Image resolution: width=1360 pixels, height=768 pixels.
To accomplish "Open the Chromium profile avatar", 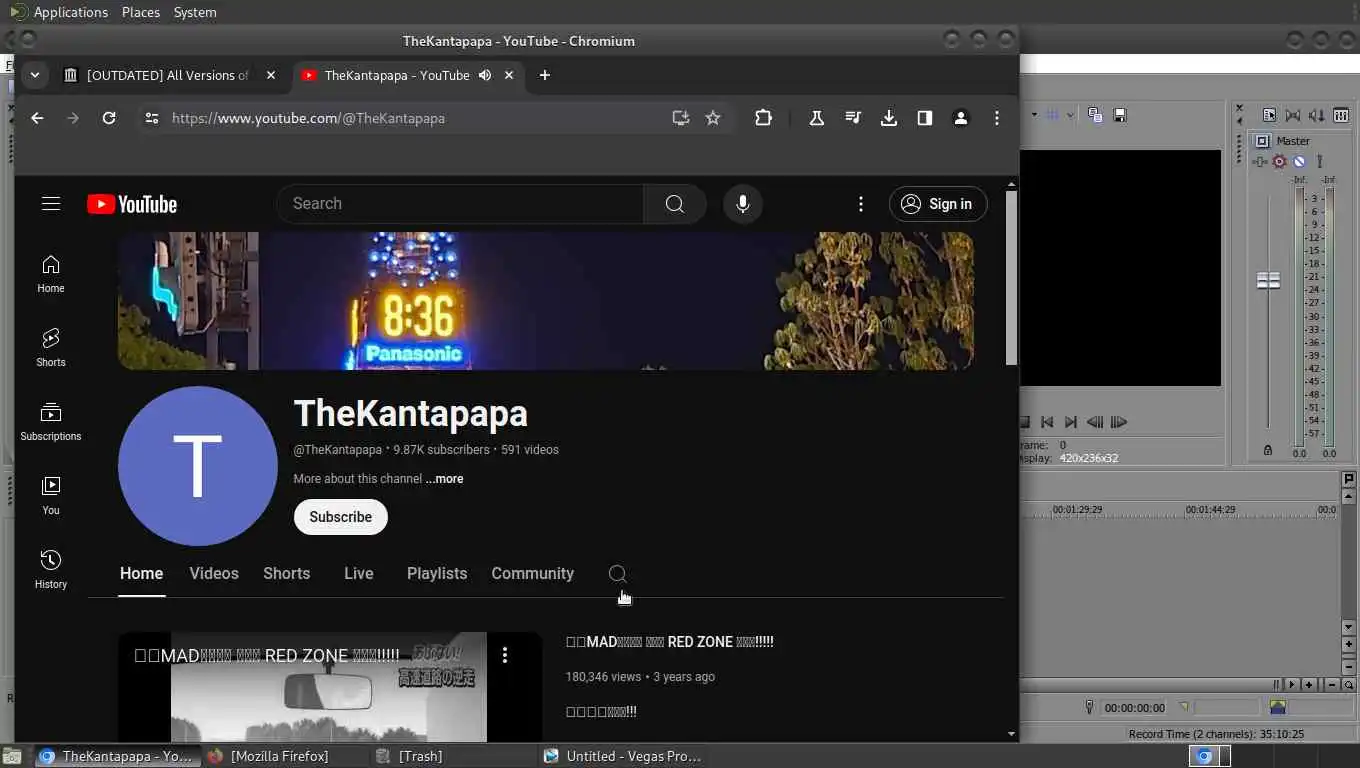I will coord(961,118).
